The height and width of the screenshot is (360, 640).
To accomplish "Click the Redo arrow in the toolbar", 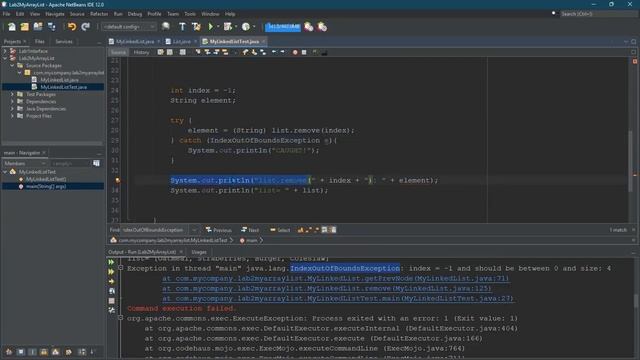I will click(x=85, y=27).
